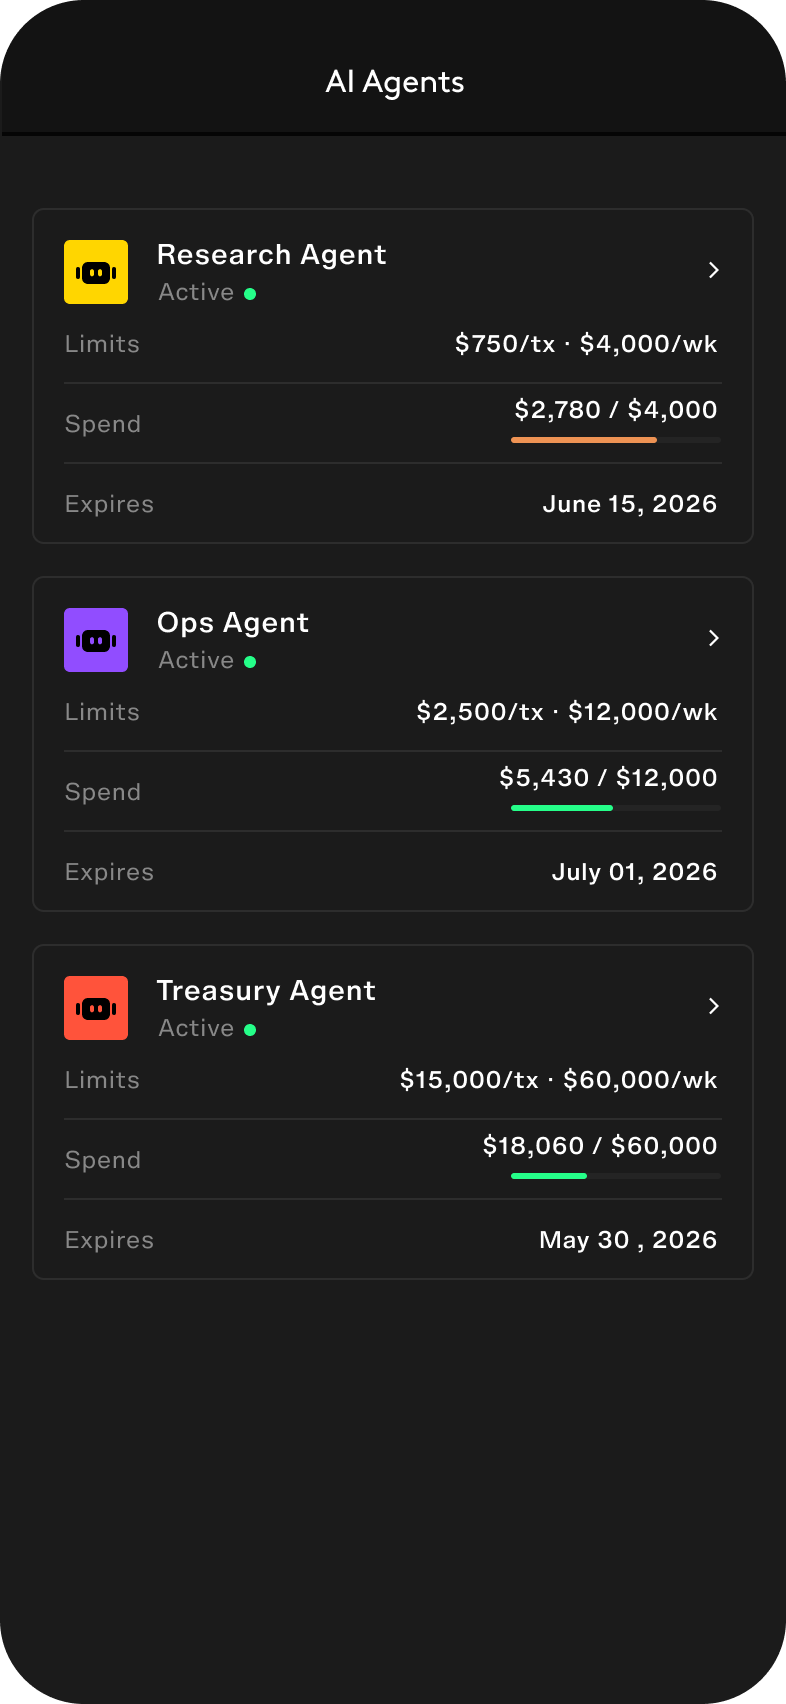Expand Ops Agent using right chevron
This screenshot has height=1704, width=786.
tap(714, 638)
